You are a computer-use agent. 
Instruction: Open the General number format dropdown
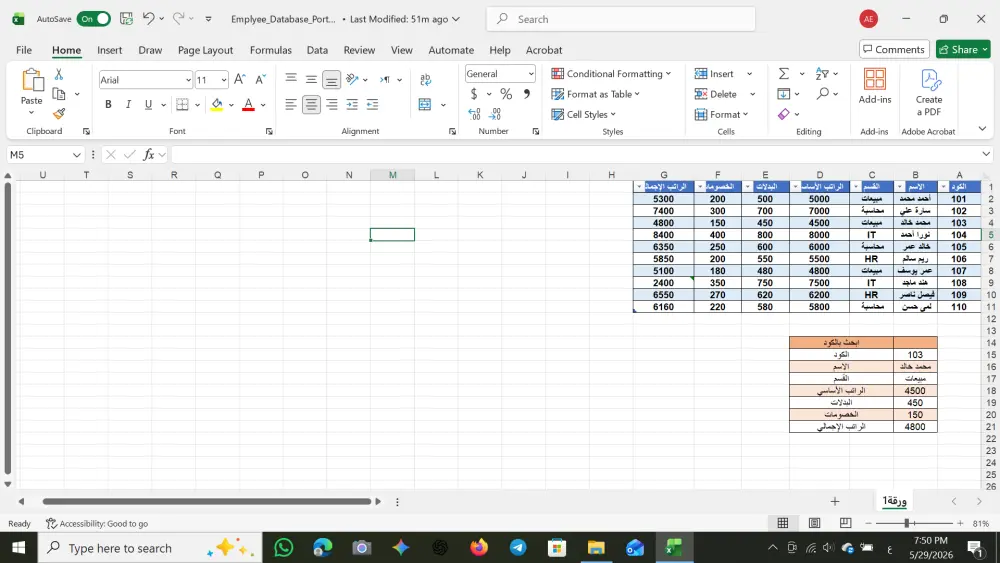pos(531,74)
